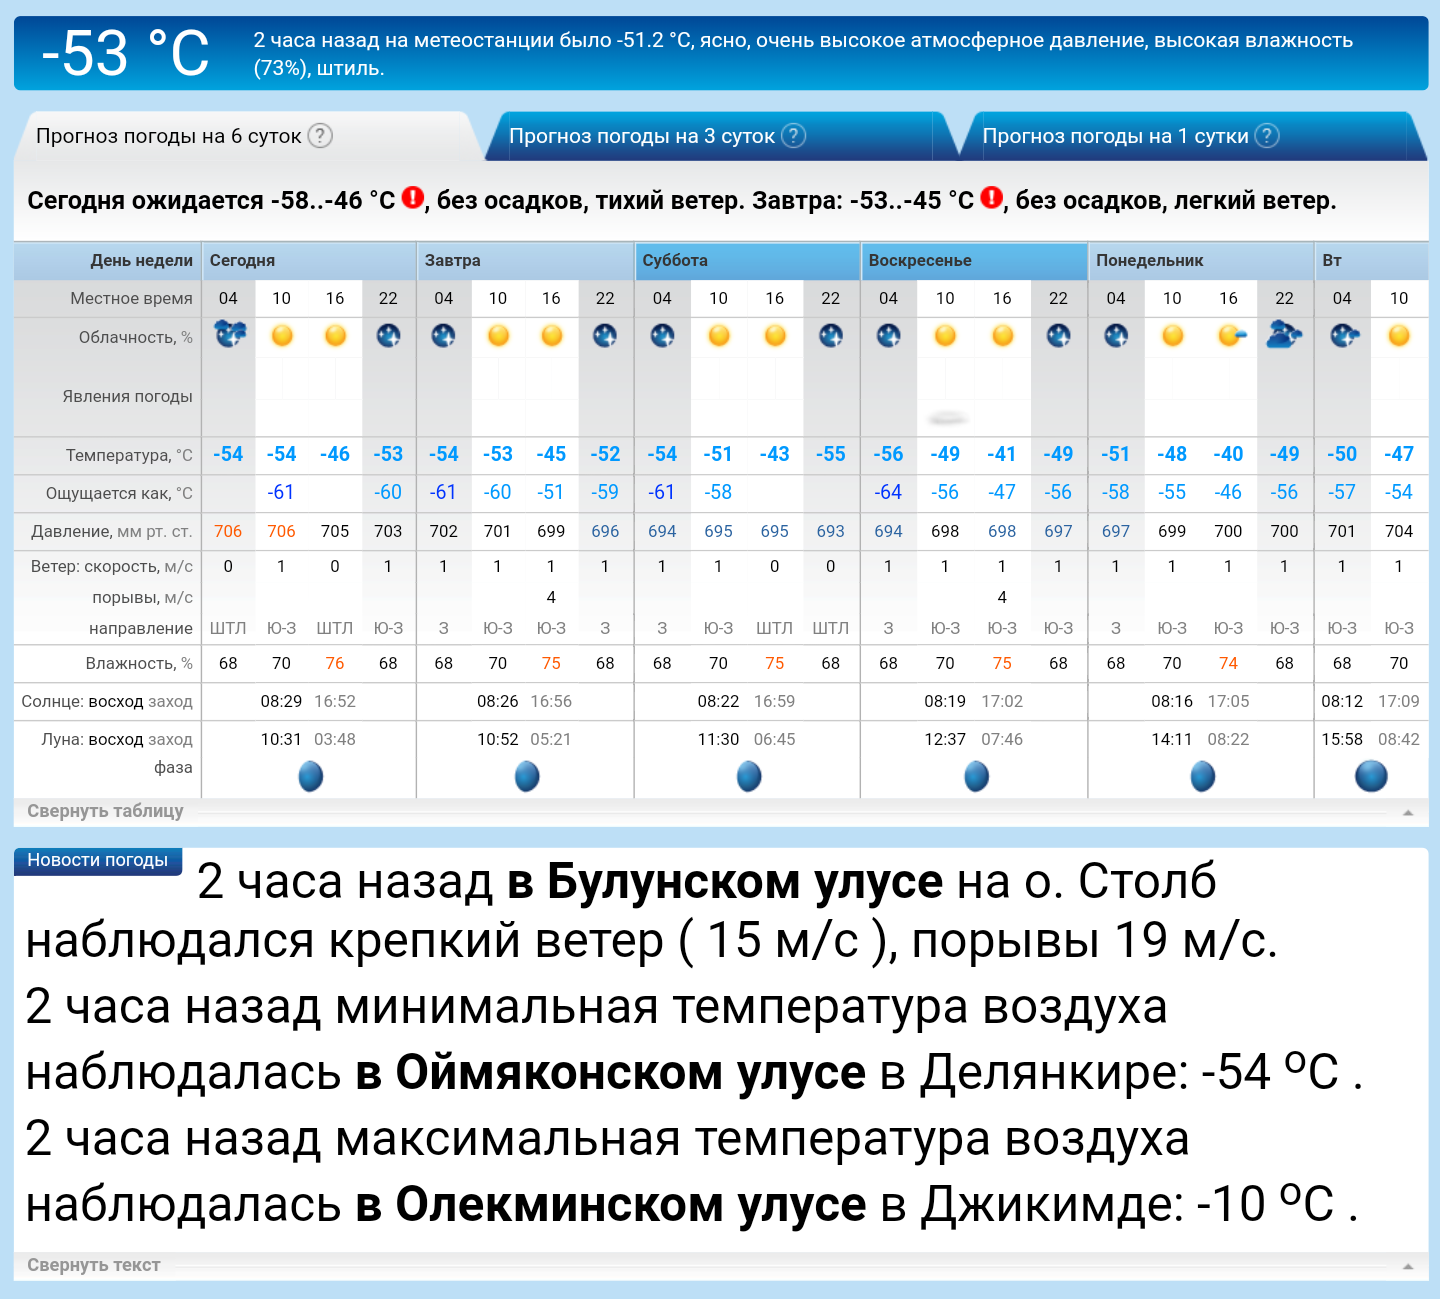This screenshot has height=1299, width=1440.
Task: Open the Новости погоды label
Action: pyautogui.click(x=97, y=860)
